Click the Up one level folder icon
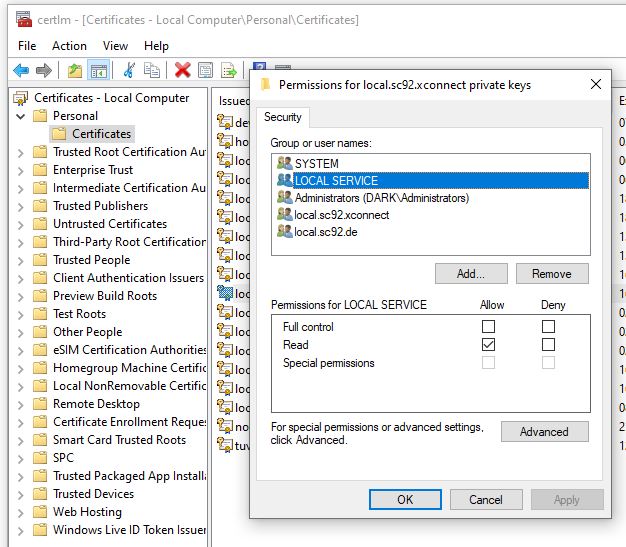The width and height of the screenshot is (626, 547). [x=75, y=70]
